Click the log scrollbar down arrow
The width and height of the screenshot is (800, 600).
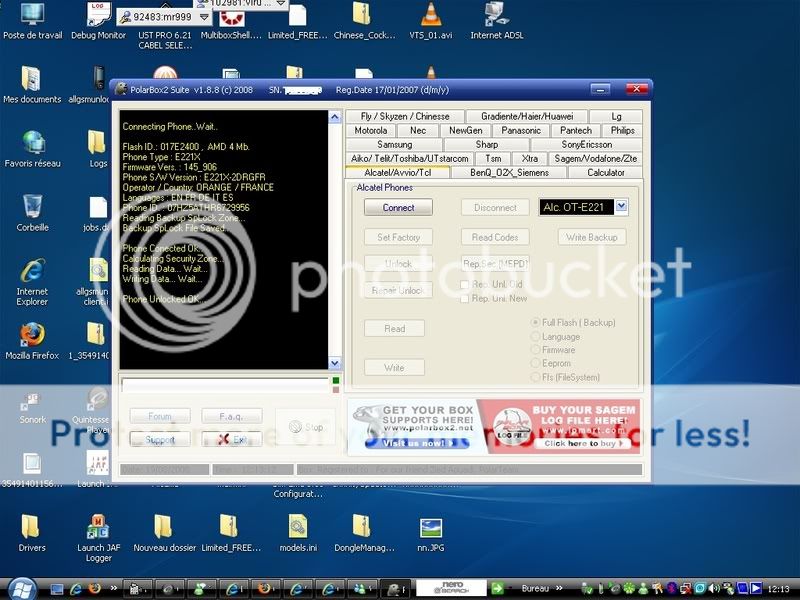pos(335,363)
